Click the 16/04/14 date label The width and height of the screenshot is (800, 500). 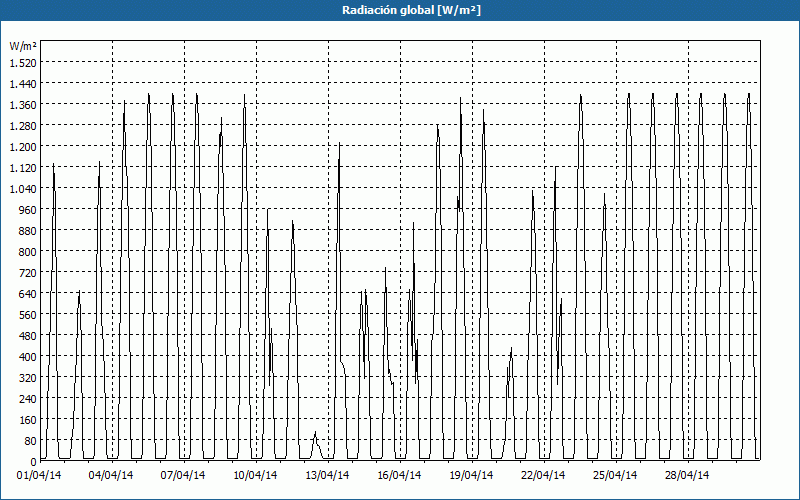tap(399, 476)
